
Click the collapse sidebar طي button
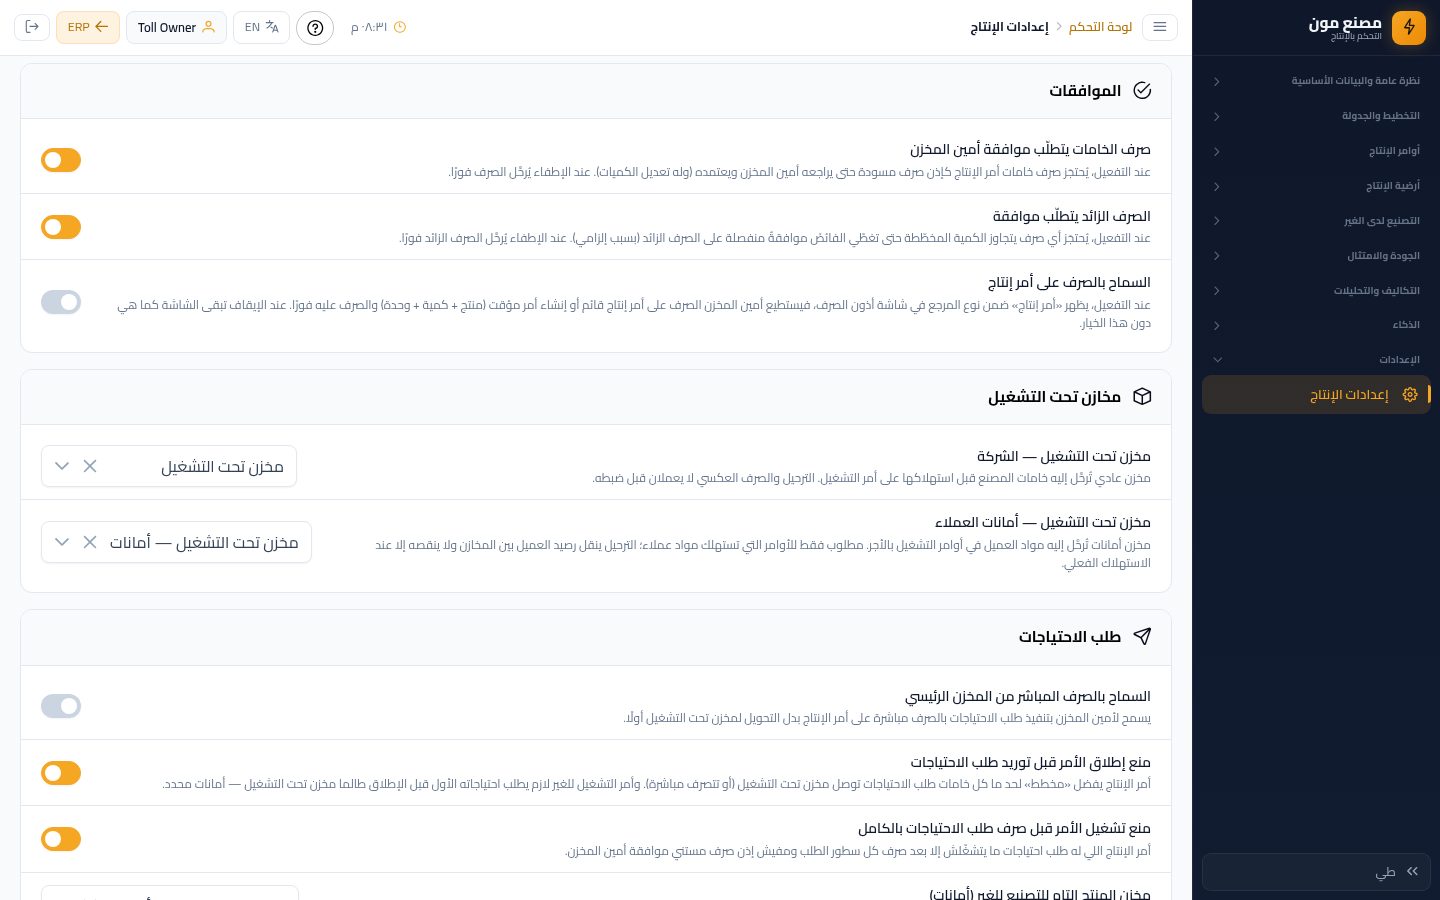point(1316,872)
